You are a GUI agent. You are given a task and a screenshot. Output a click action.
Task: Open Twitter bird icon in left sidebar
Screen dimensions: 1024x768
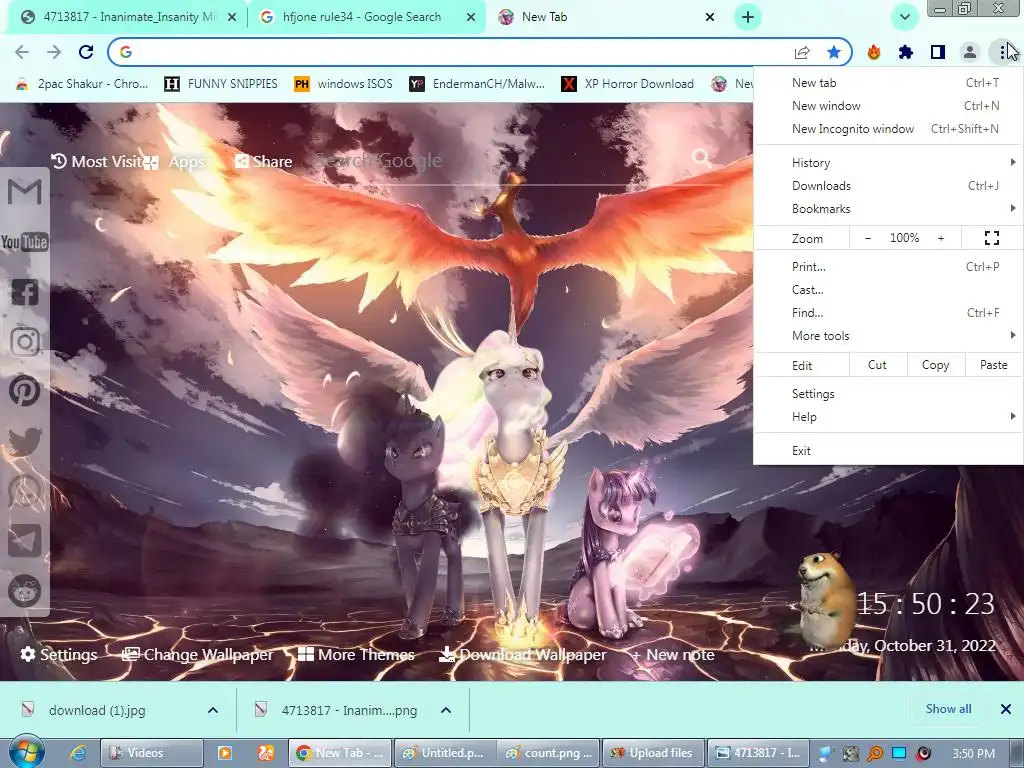[25, 441]
